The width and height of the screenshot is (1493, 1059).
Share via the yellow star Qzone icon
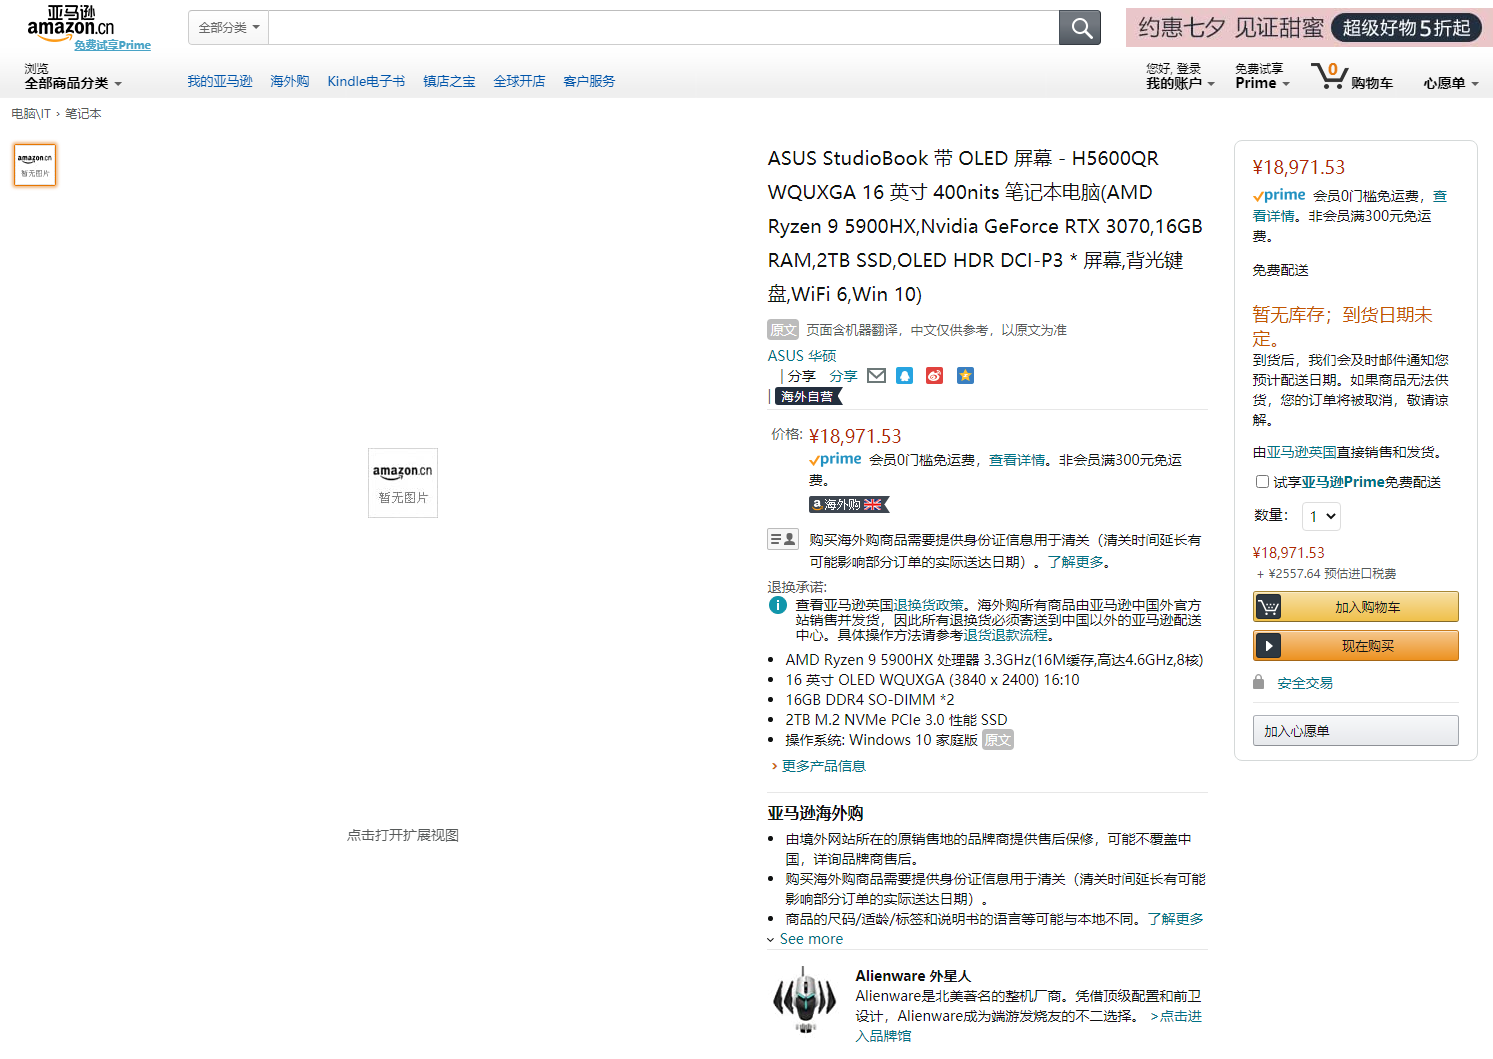pyautogui.click(x=965, y=376)
